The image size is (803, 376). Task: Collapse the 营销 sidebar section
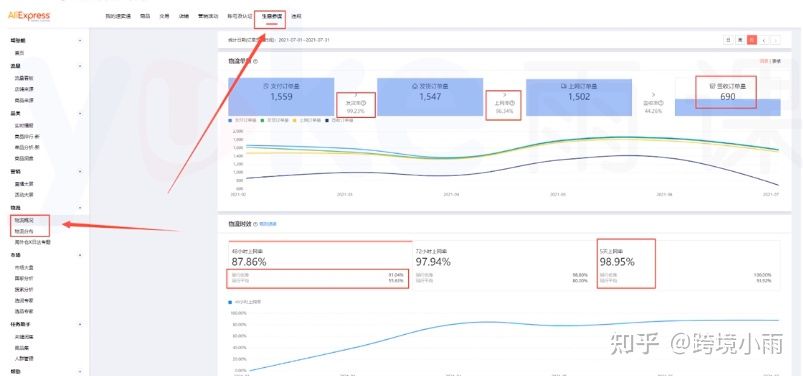80,172
